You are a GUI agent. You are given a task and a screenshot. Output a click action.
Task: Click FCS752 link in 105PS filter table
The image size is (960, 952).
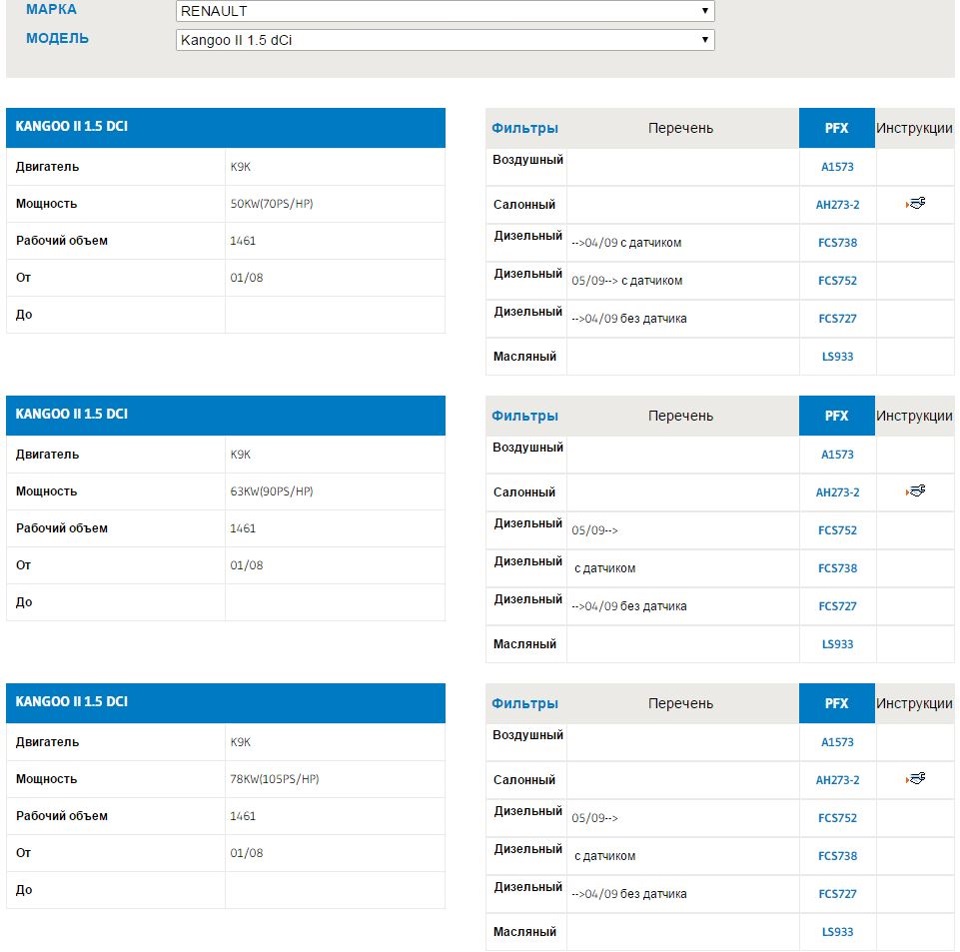pos(837,819)
